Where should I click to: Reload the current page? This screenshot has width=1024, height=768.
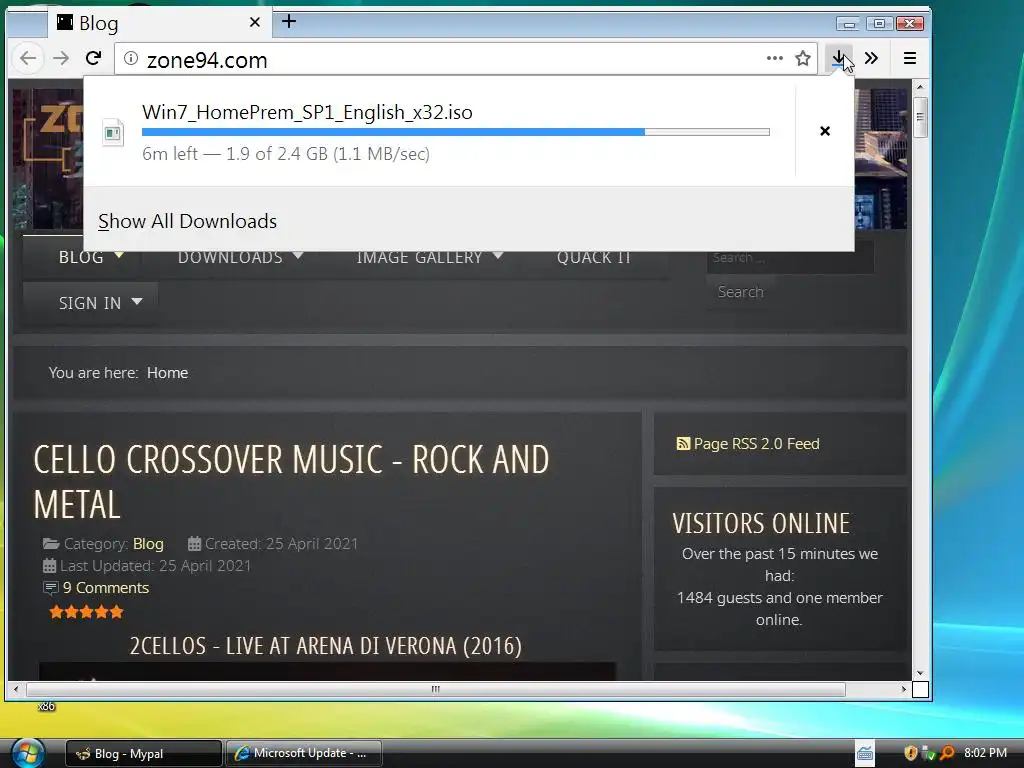[93, 59]
